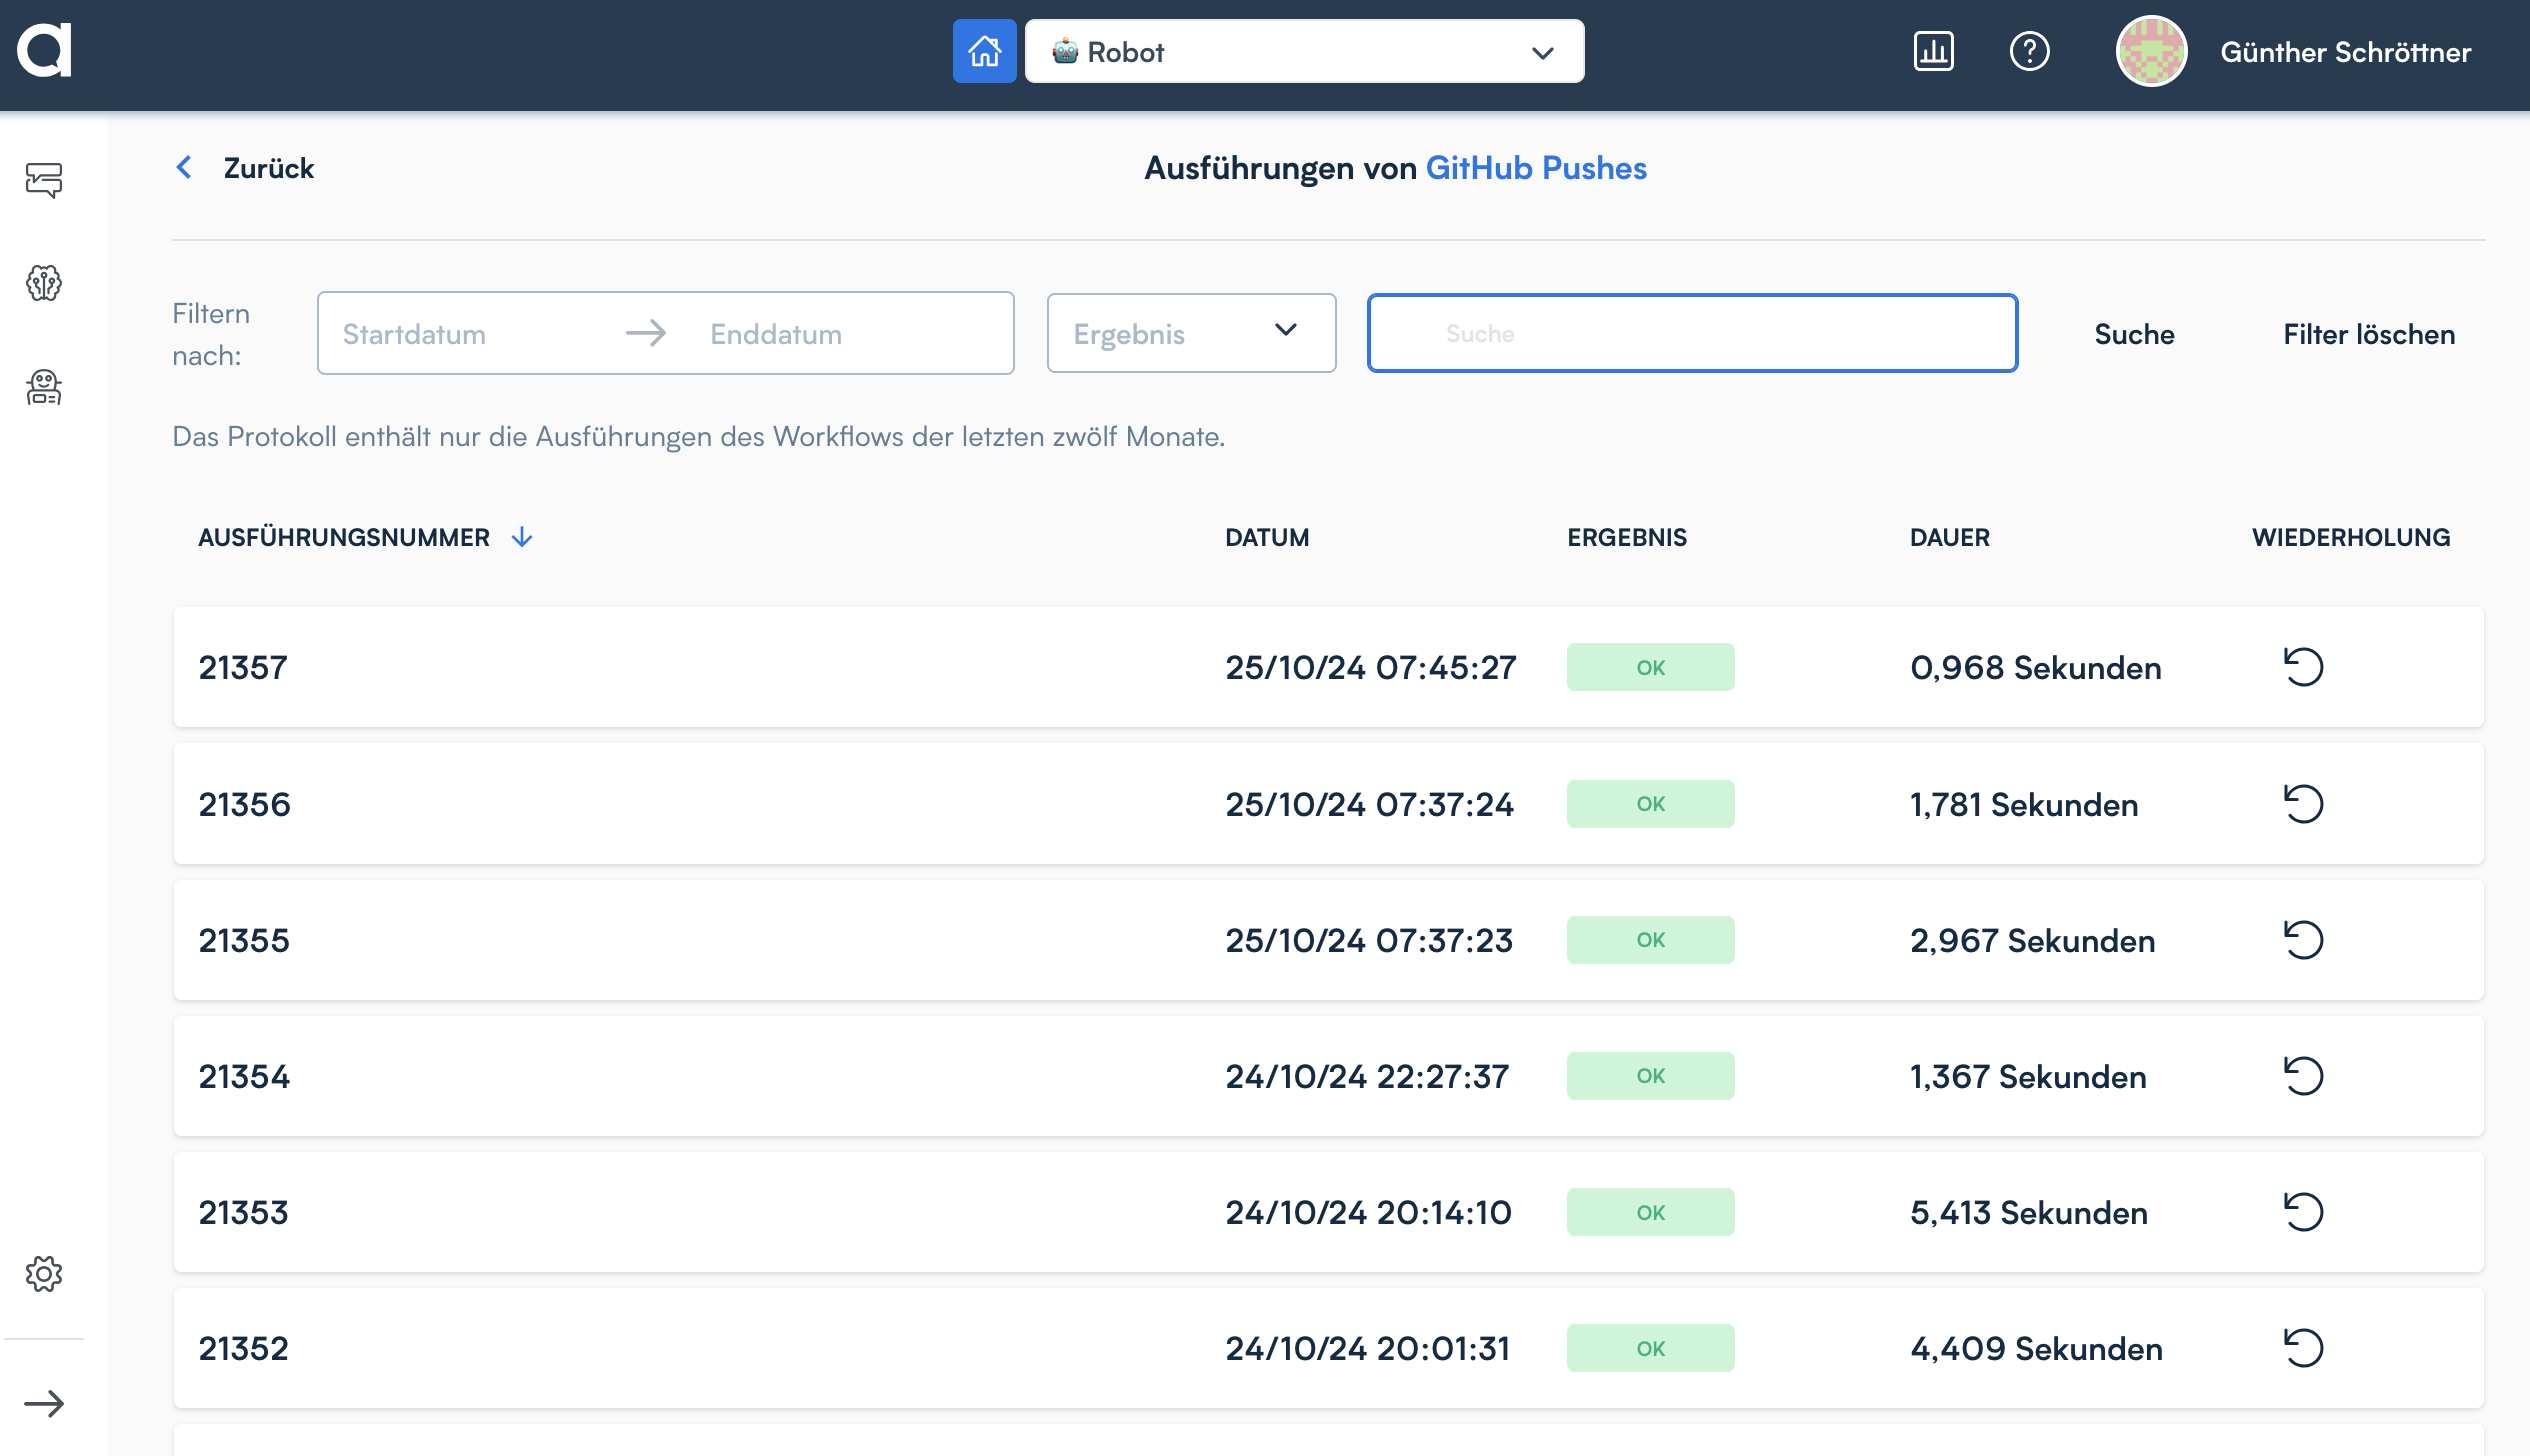
Task: Click the home icon in top bar
Action: [984, 51]
